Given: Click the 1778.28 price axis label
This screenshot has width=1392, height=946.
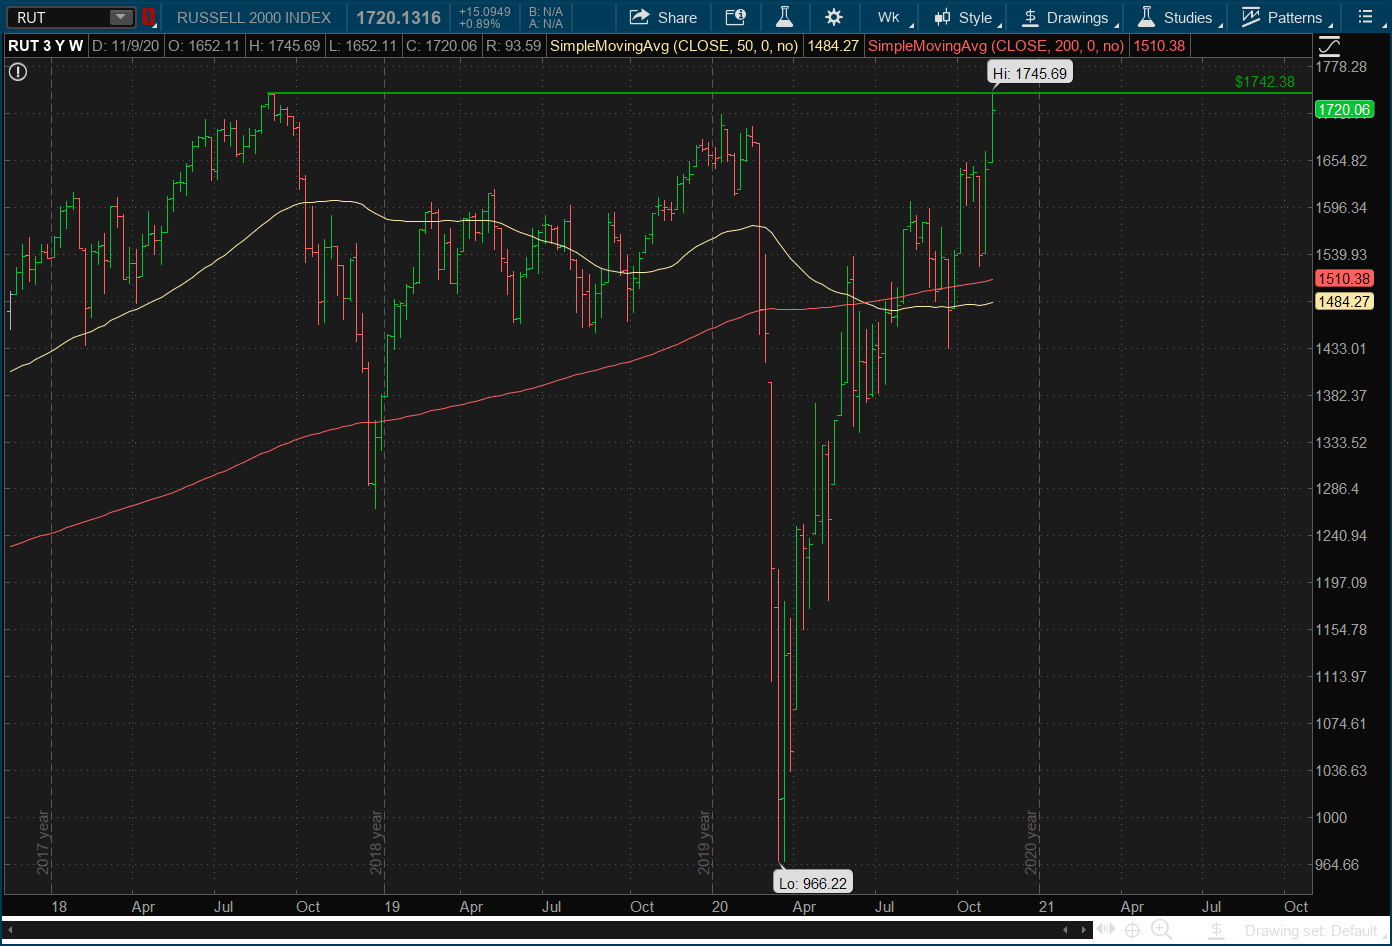Looking at the screenshot, I should point(1341,67).
